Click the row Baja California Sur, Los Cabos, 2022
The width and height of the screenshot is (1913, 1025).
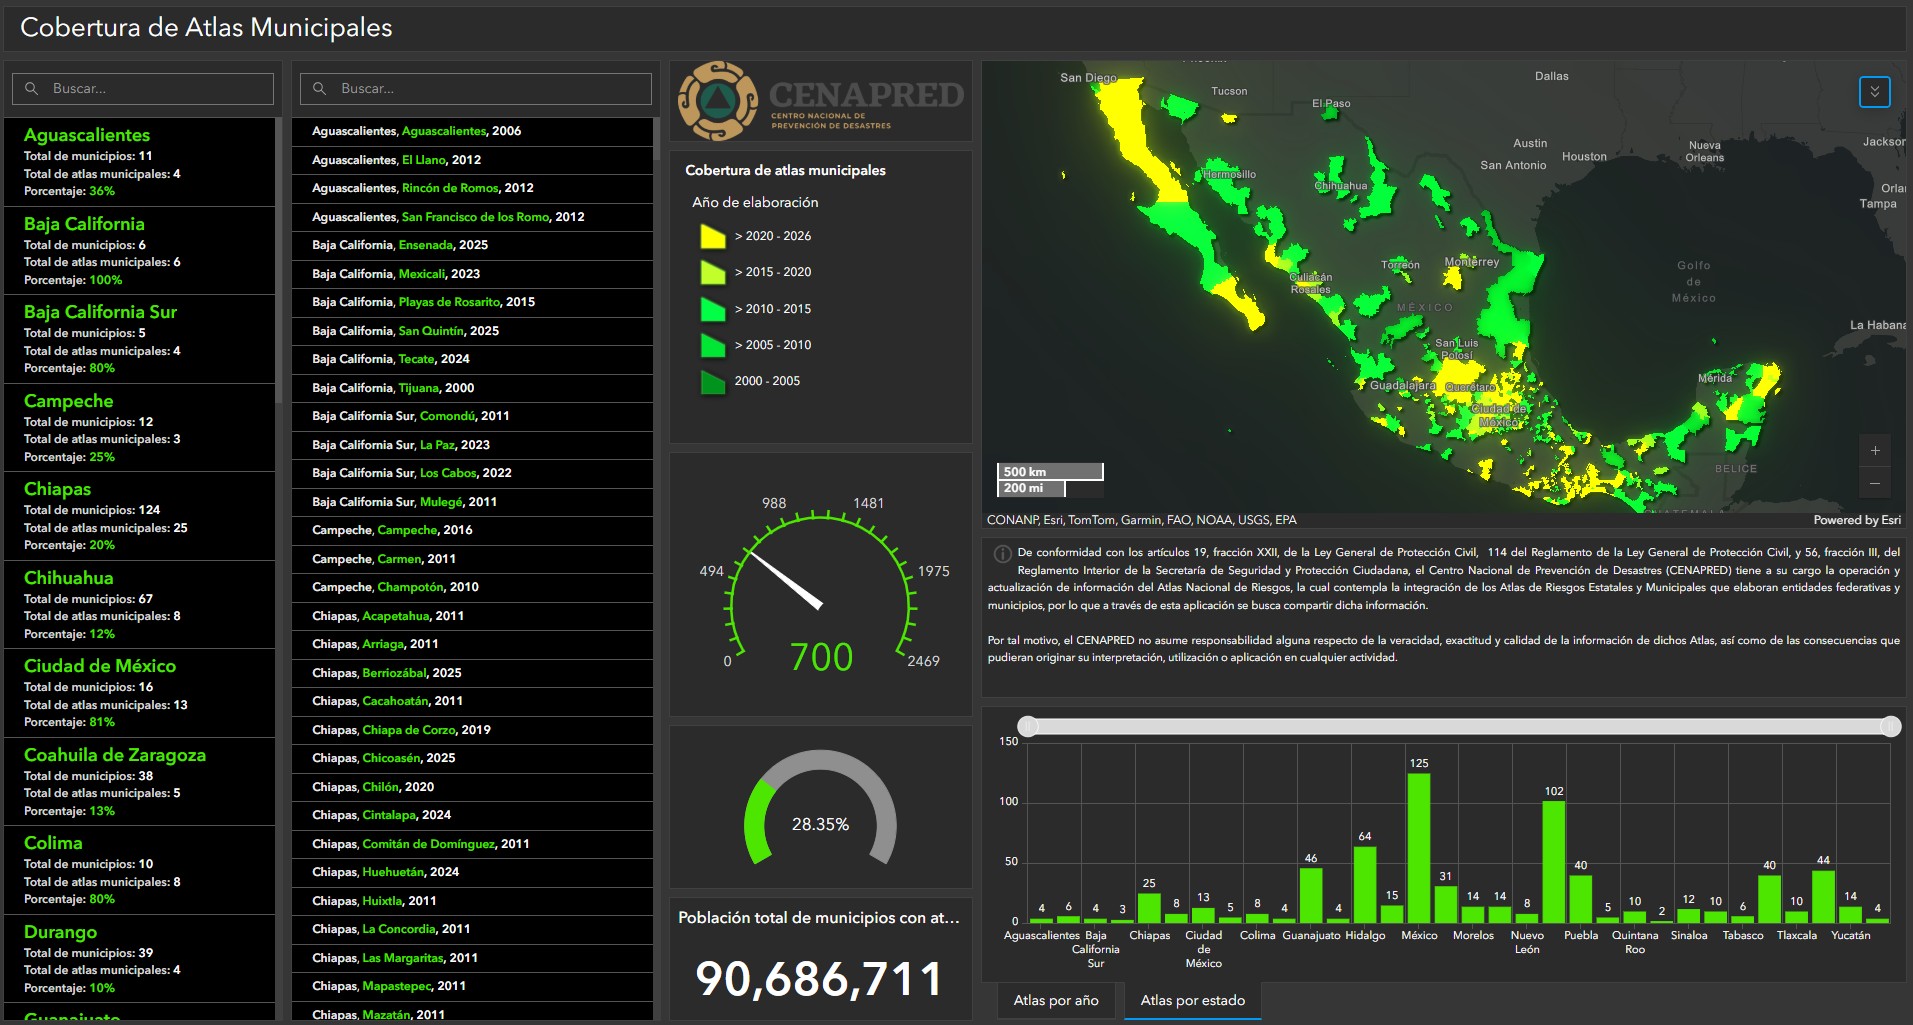(x=472, y=473)
